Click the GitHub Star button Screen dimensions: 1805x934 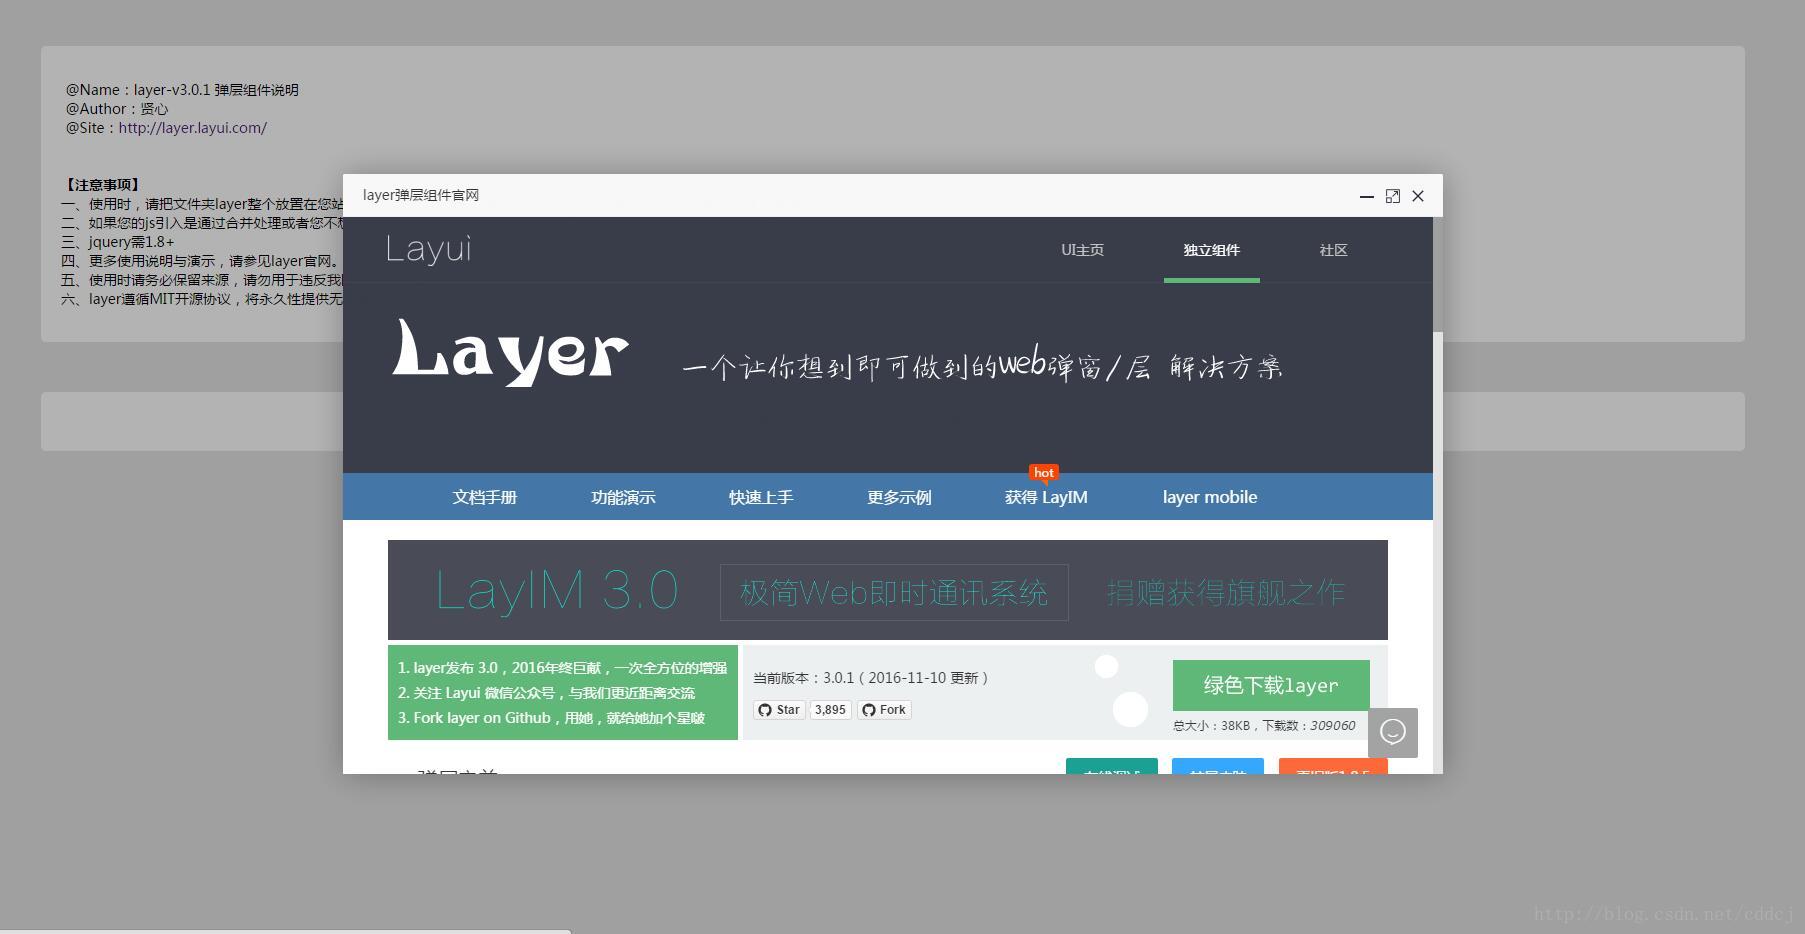(x=779, y=710)
